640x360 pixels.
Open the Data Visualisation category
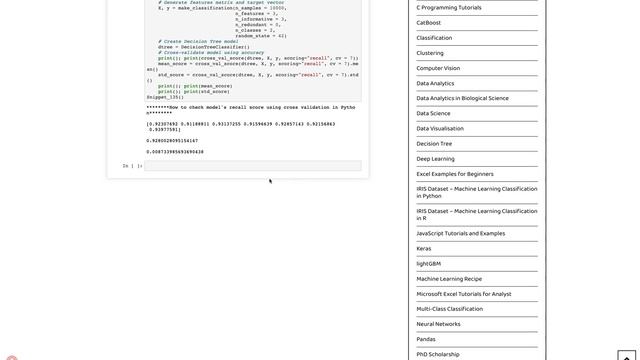(x=440, y=129)
